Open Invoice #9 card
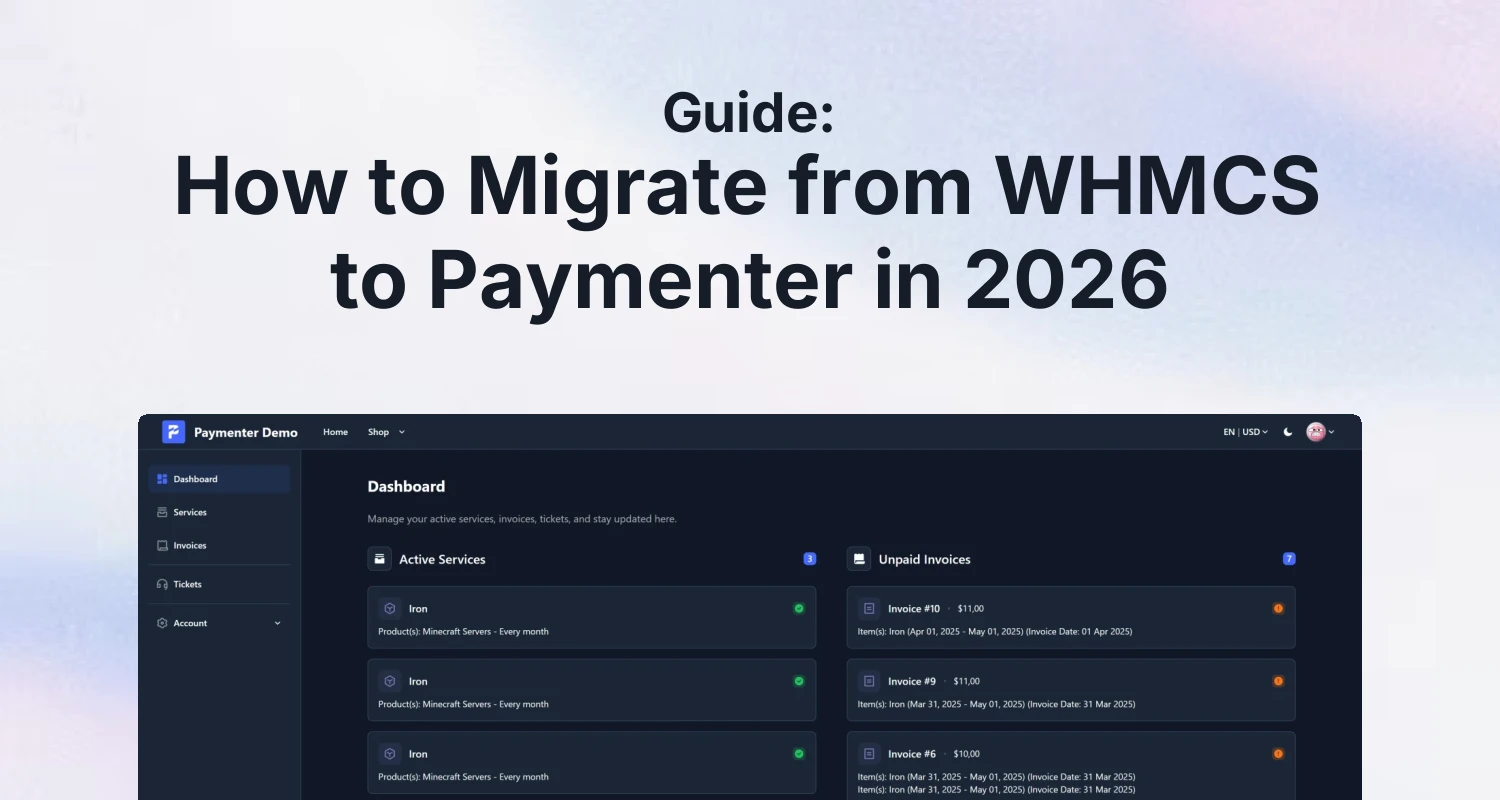The height and width of the screenshot is (800, 1500). coord(1071,690)
